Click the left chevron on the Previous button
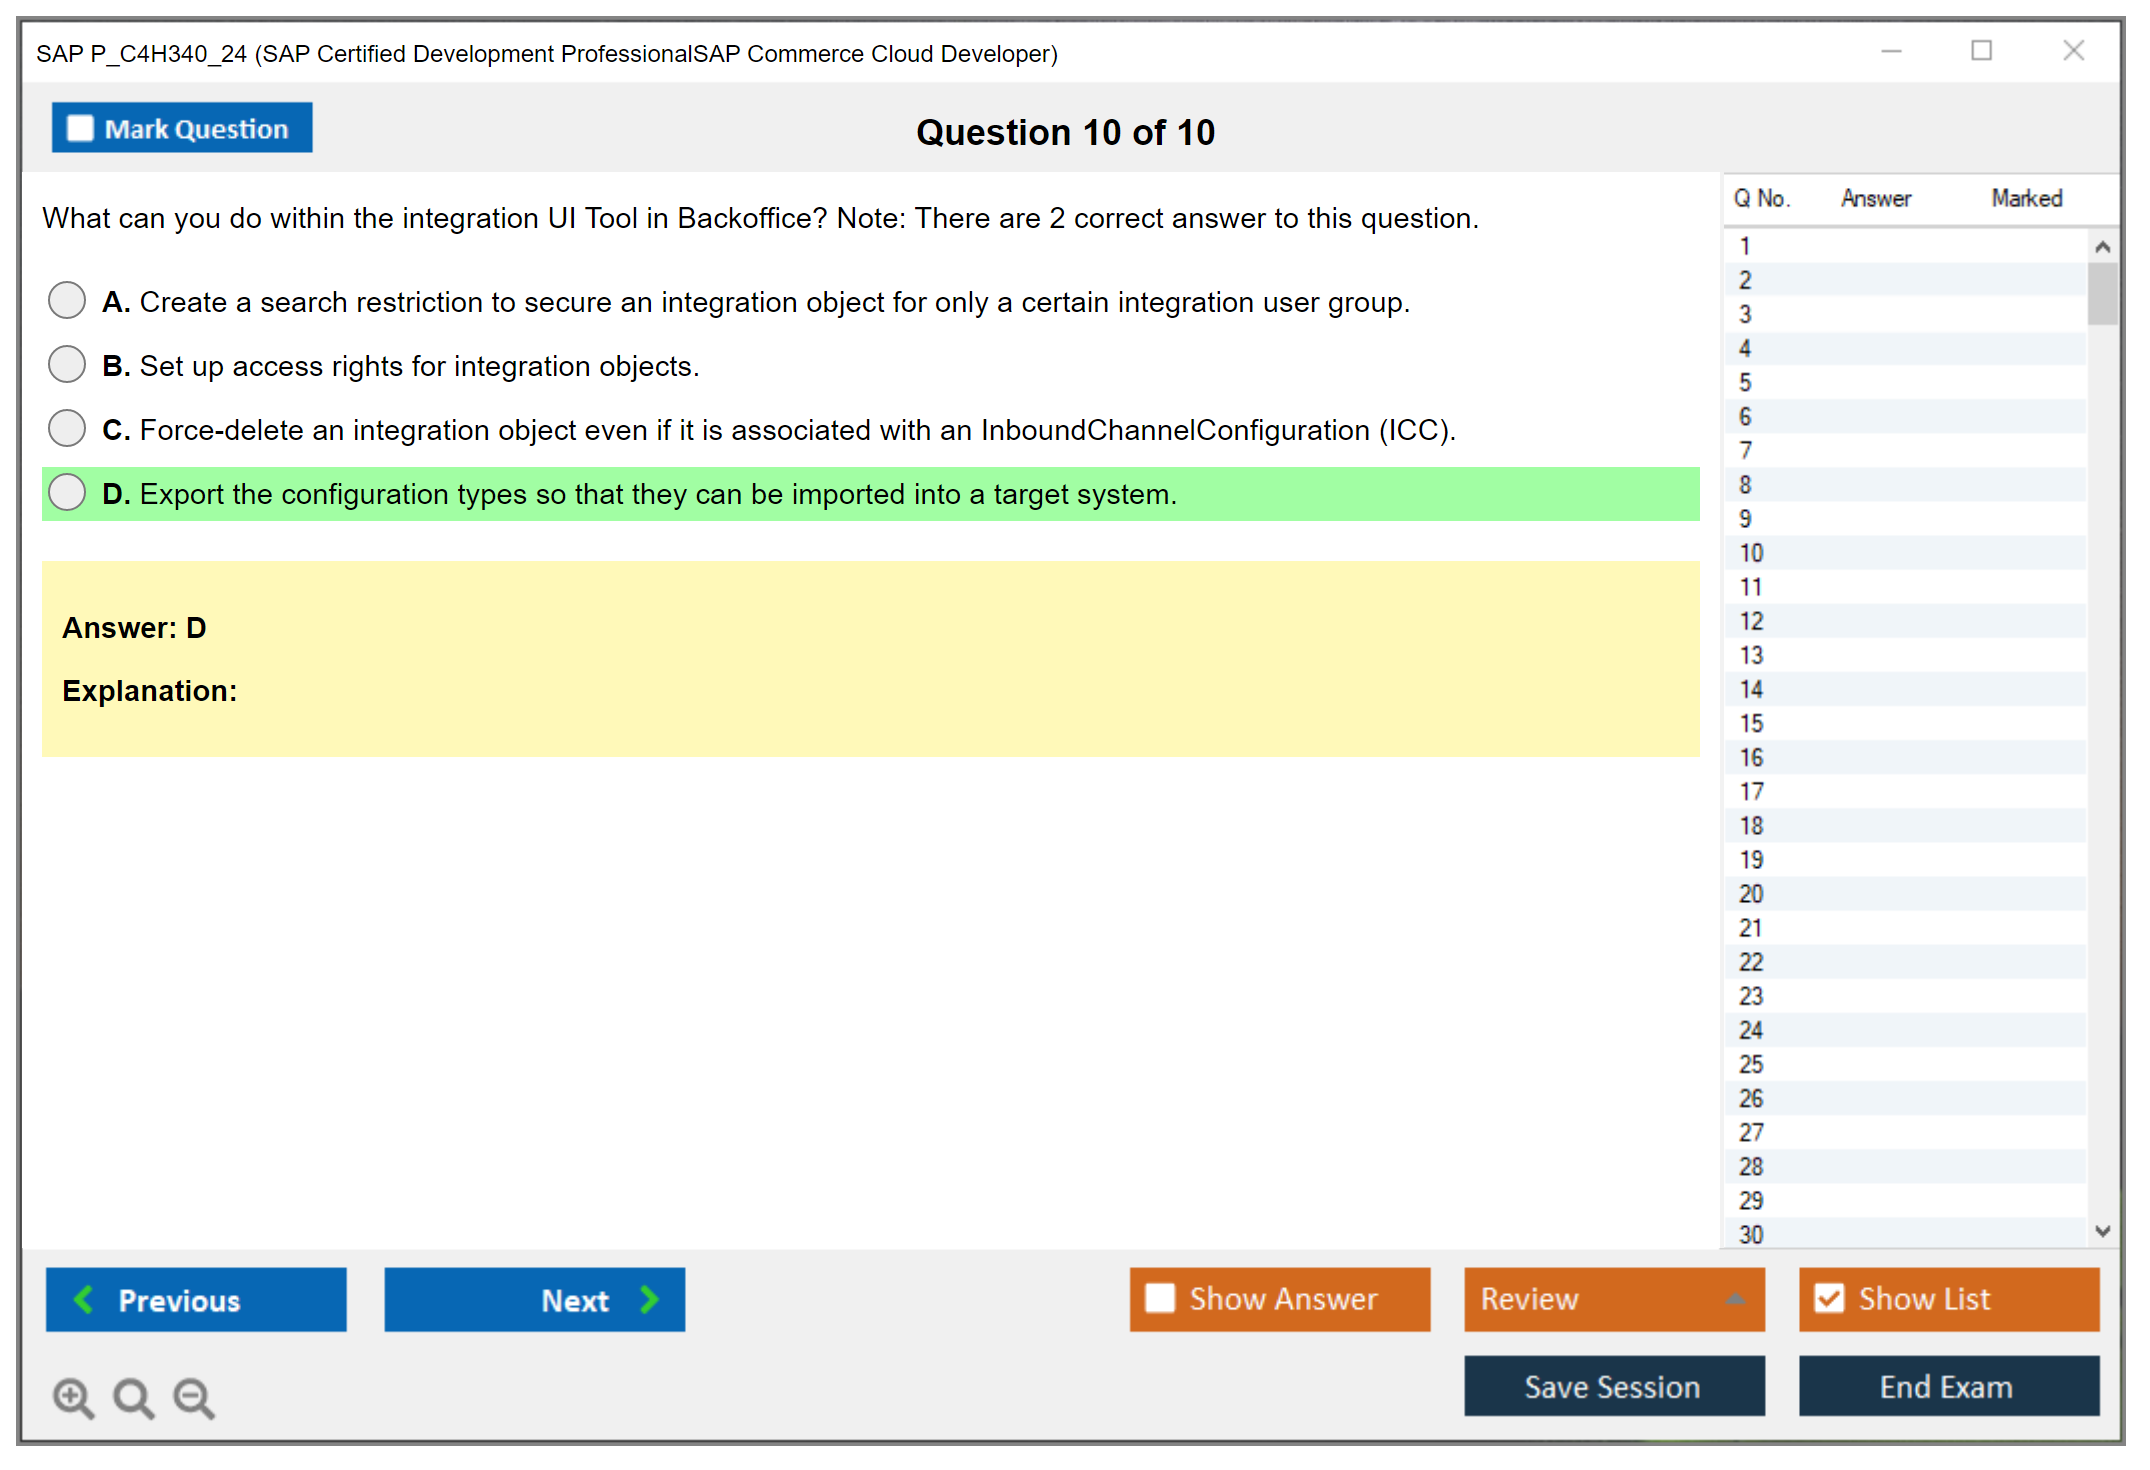Image resolution: width=2150 pixels, height=1470 pixels. (x=84, y=1299)
